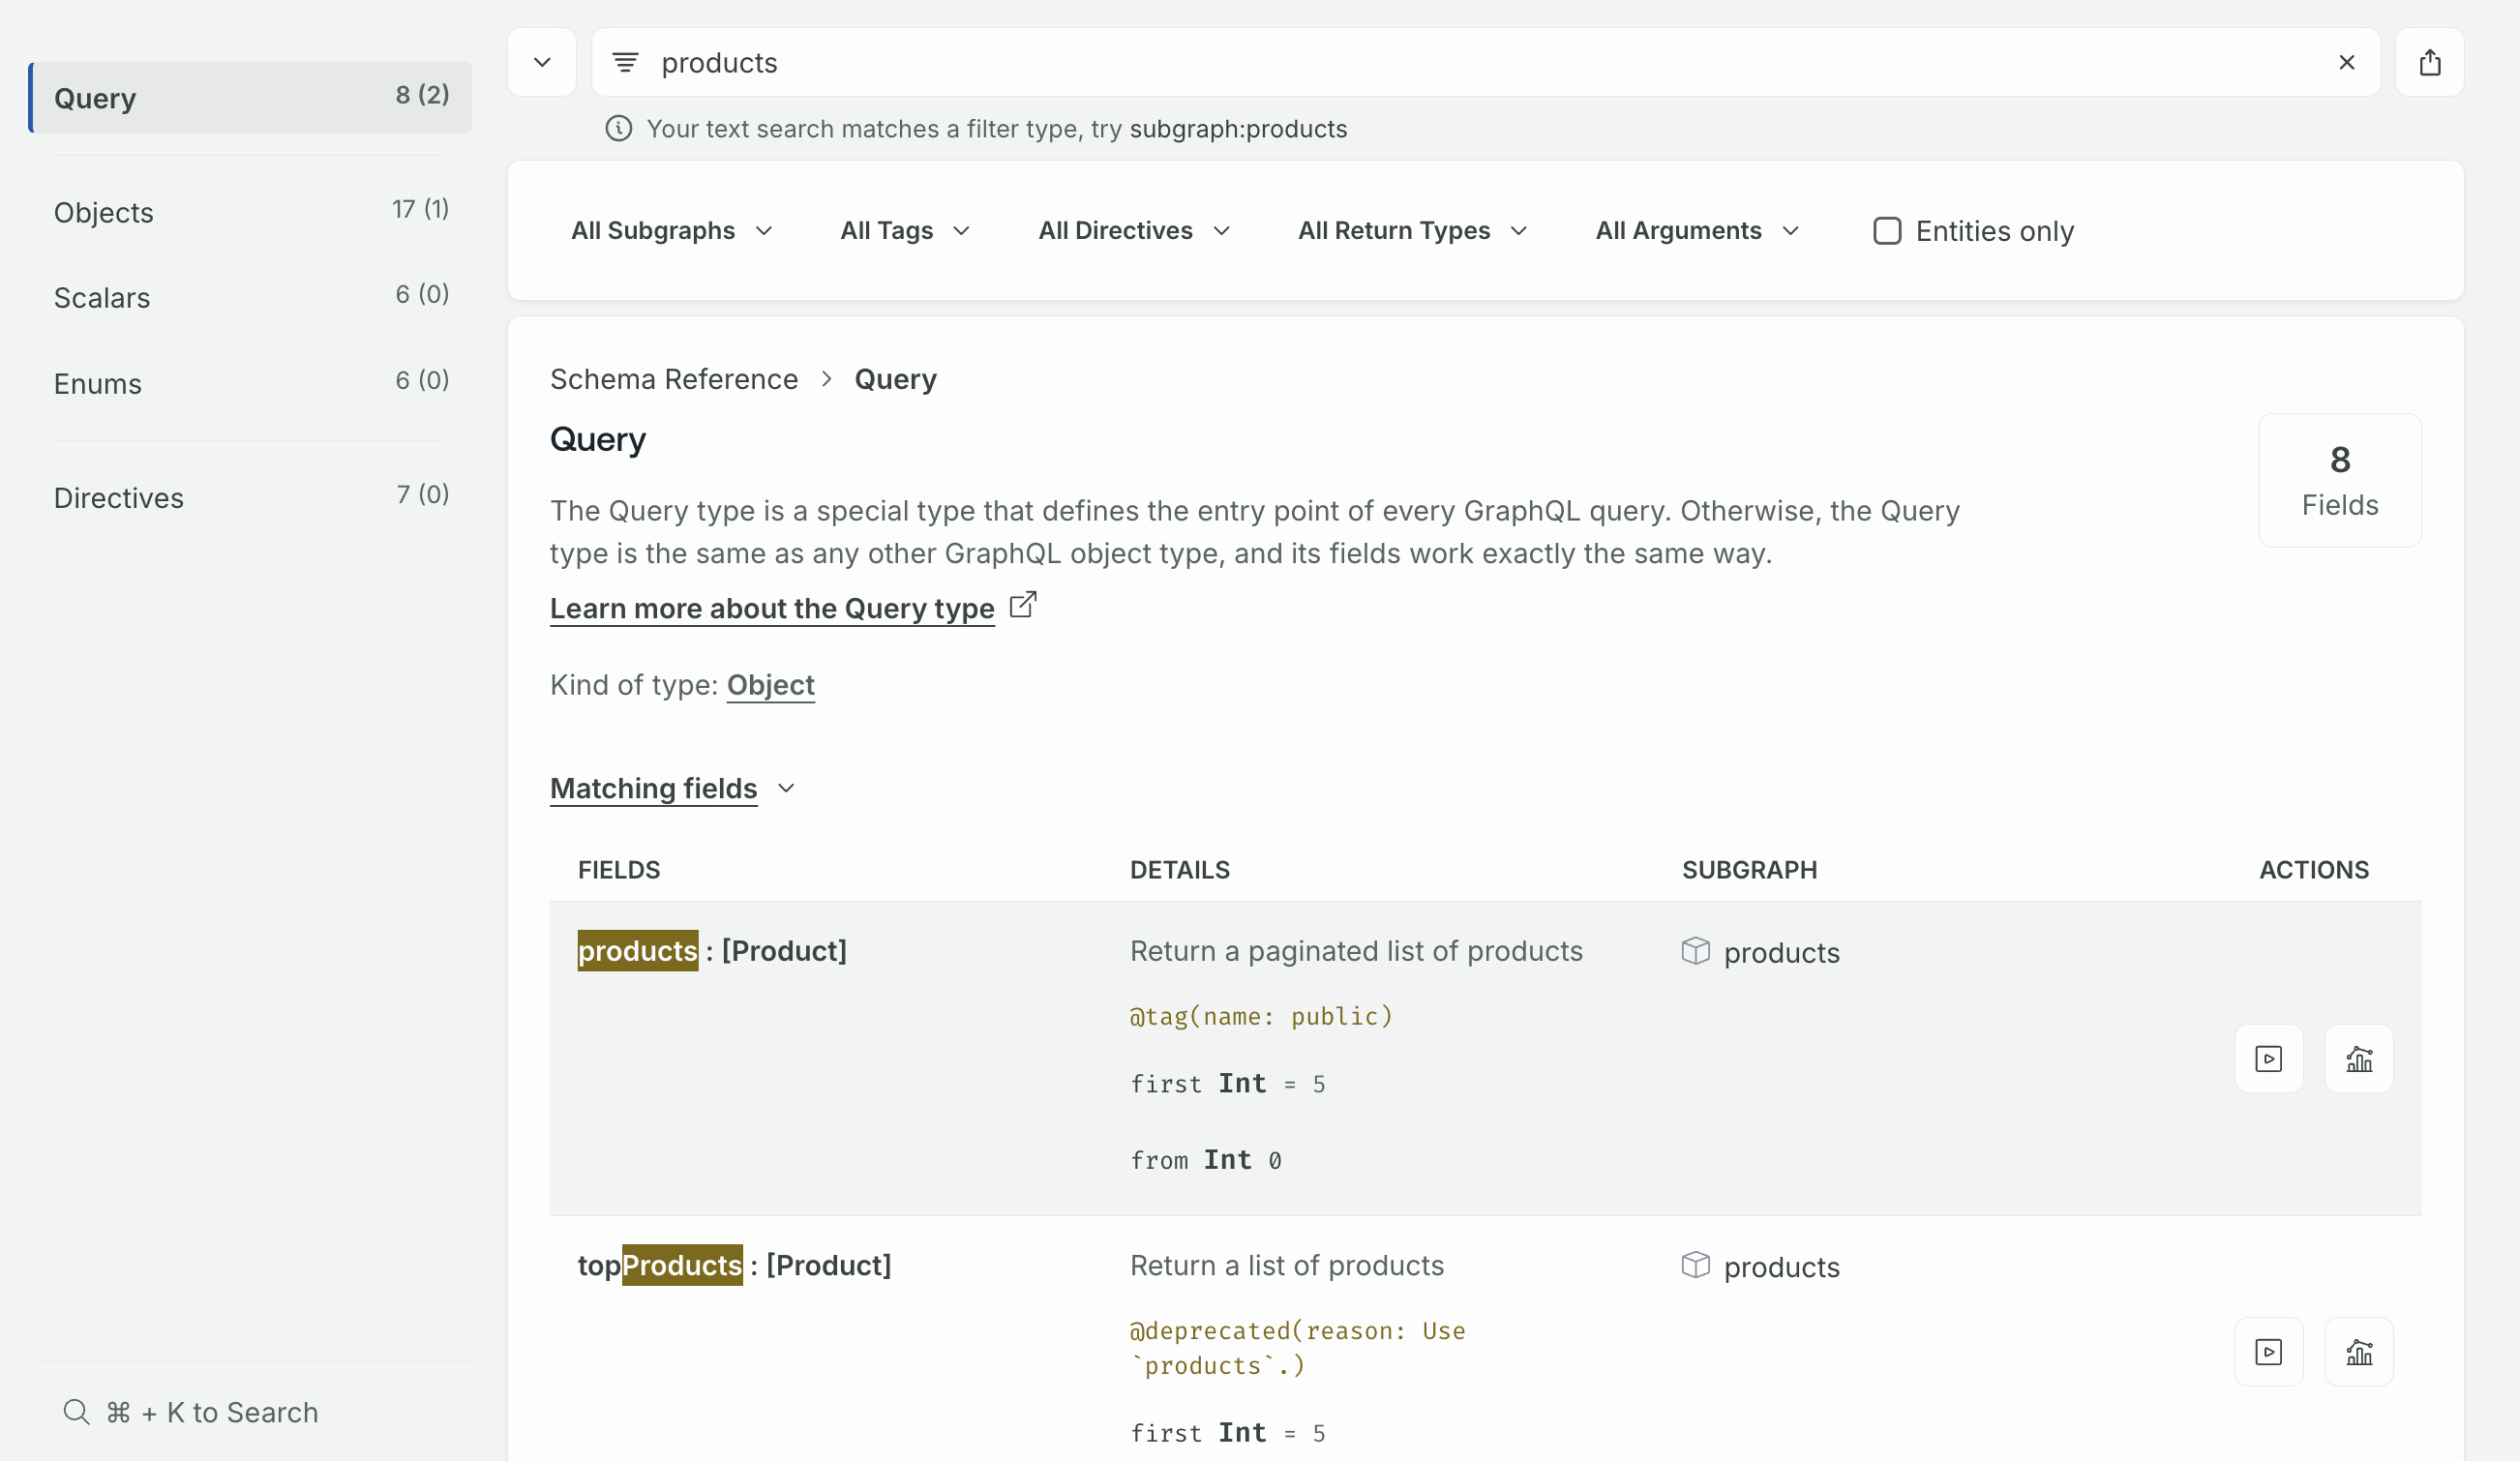The height and width of the screenshot is (1461, 2520).
Task: Click 'Return a paginated list of products' description
Action: (x=1356, y=950)
